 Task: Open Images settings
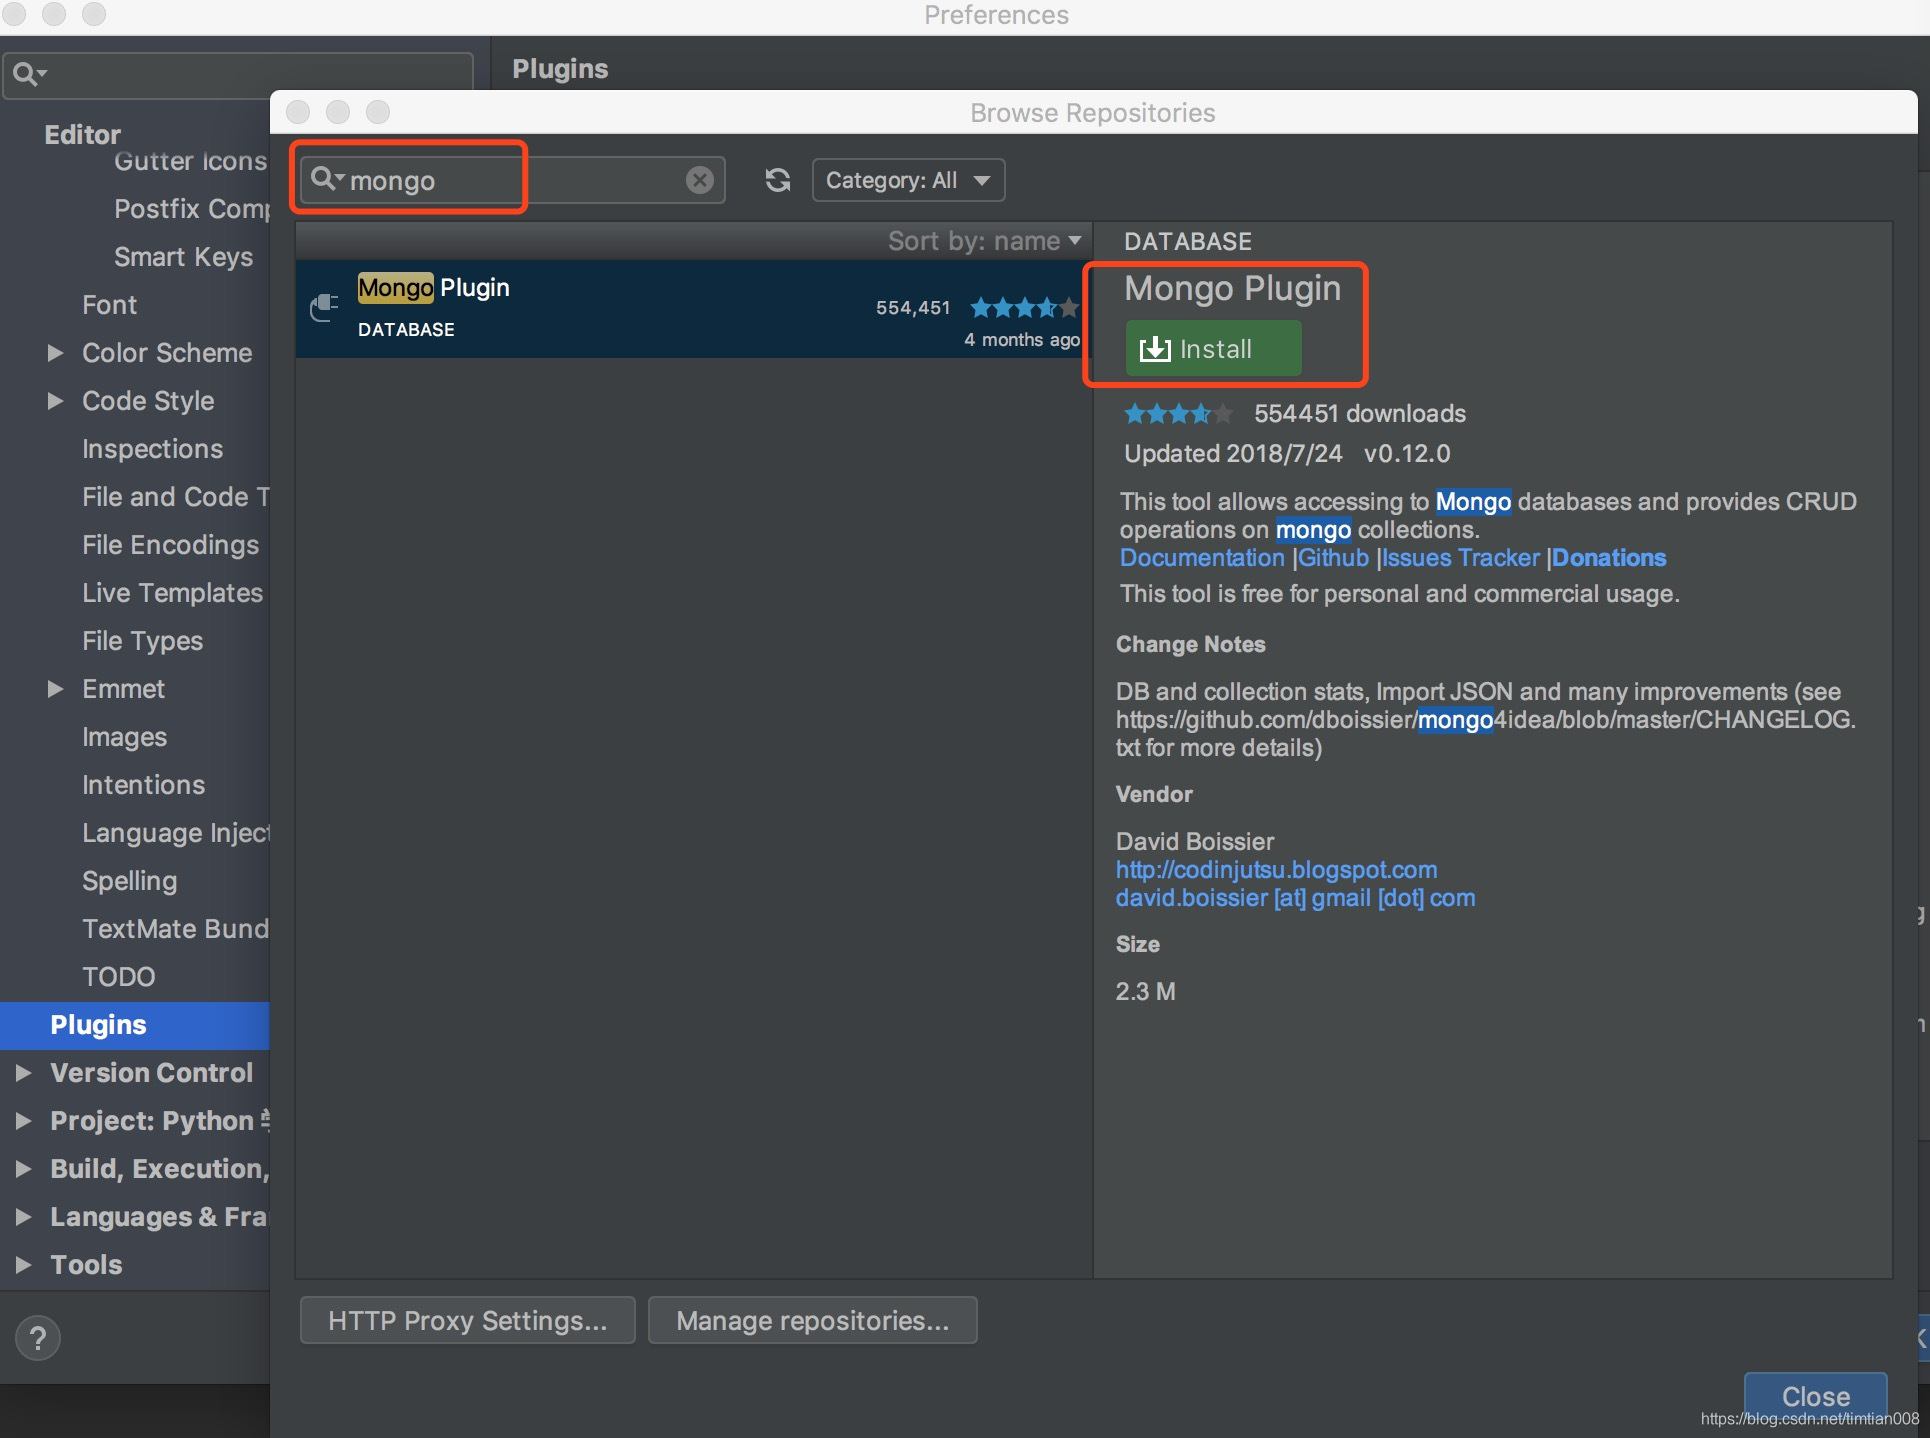pos(124,737)
